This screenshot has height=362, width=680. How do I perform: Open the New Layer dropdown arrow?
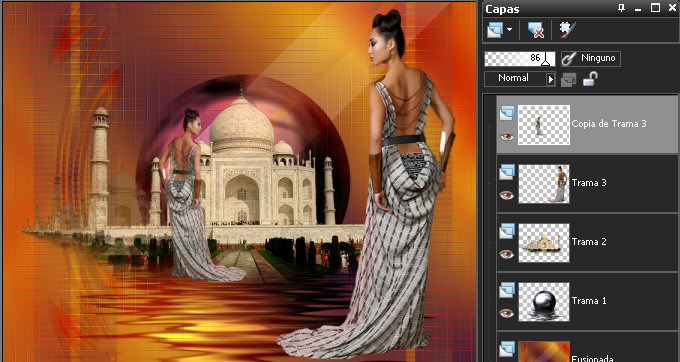click(x=509, y=30)
